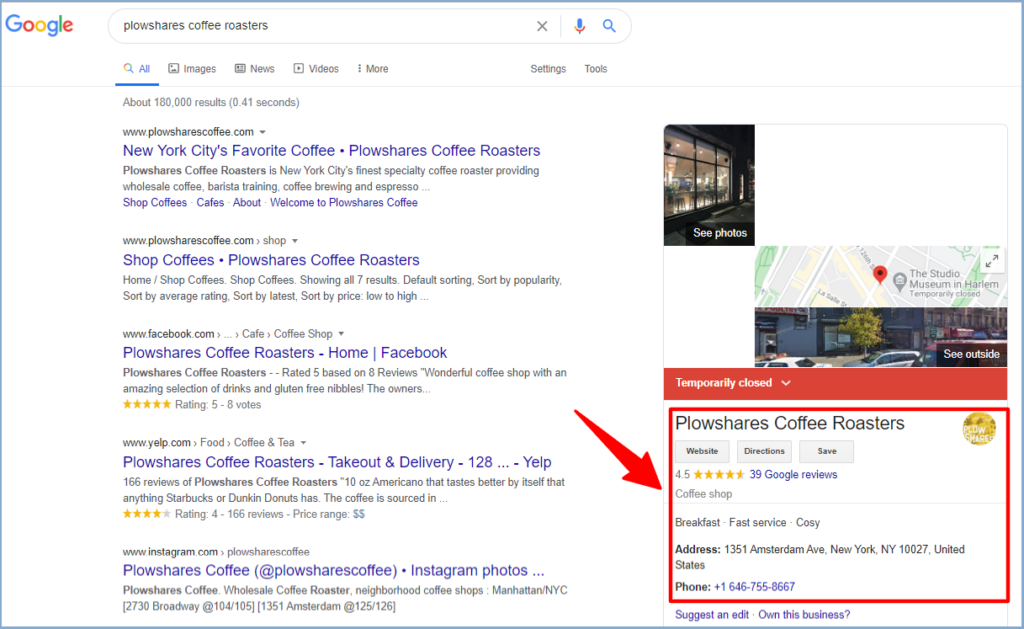Click the star rating in the knowledge panel
Image resolution: width=1024 pixels, height=629 pixels.
tap(718, 475)
